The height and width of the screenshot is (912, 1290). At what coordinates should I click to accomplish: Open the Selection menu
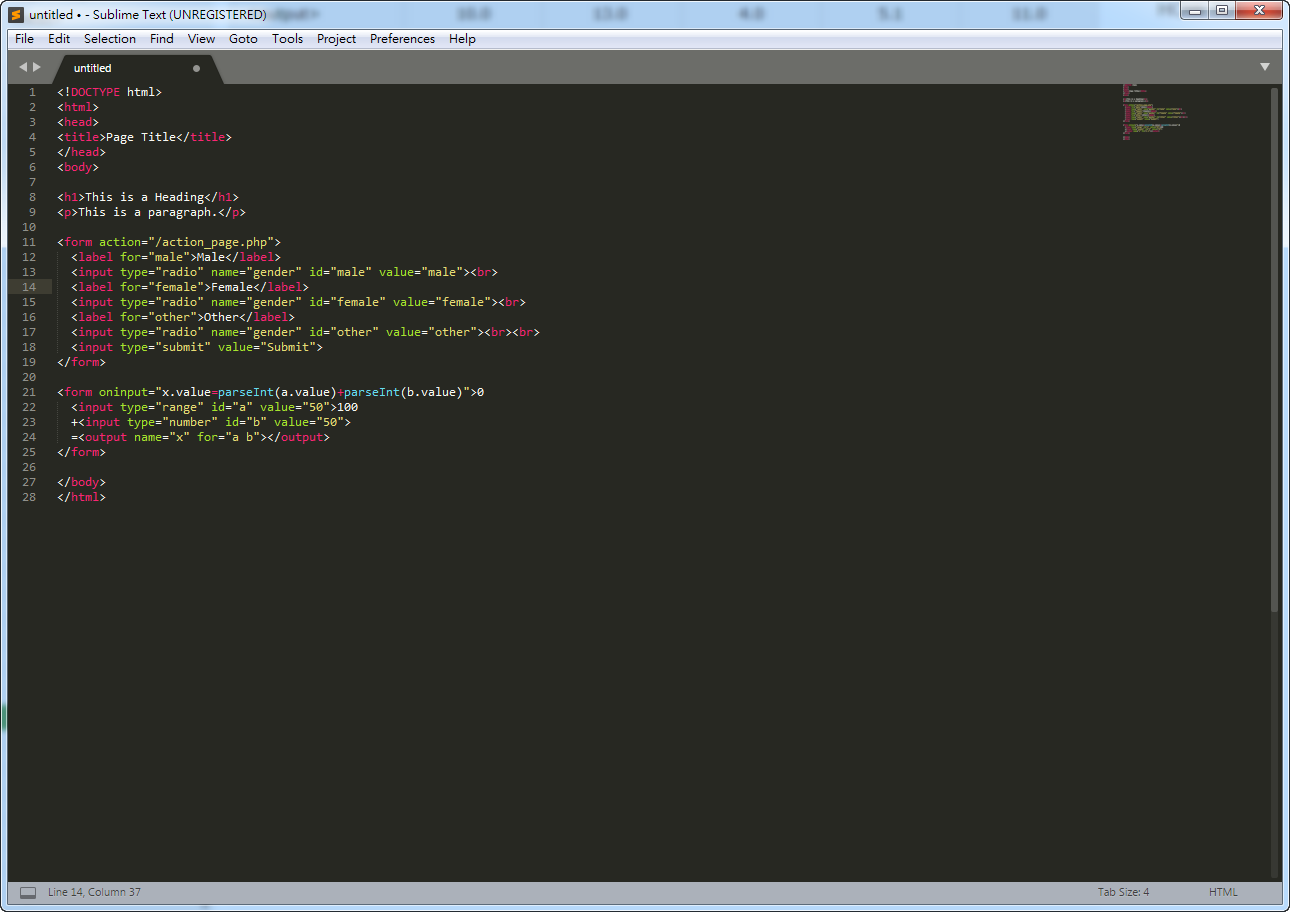(110, 39)
